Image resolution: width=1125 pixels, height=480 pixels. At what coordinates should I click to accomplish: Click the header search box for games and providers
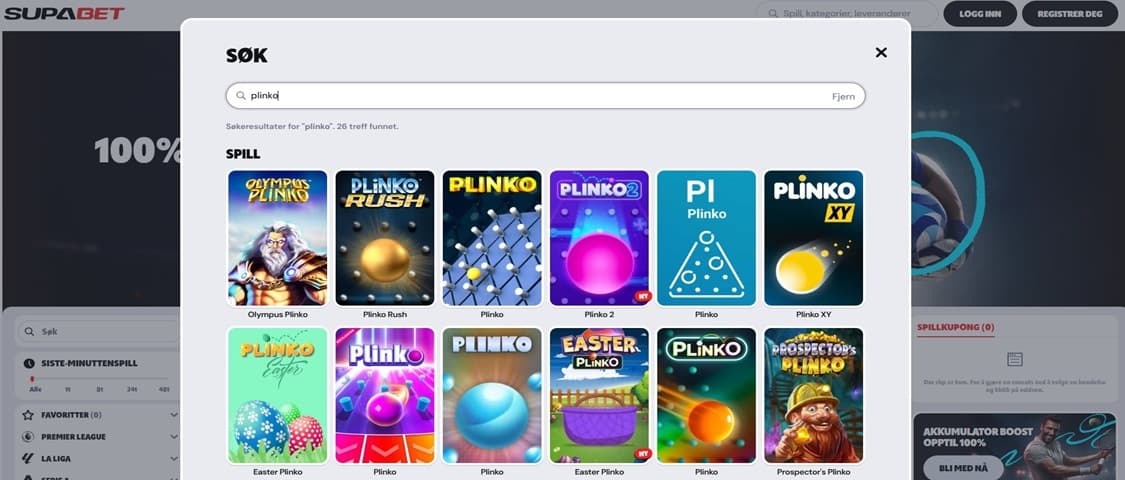pos(847,14)
